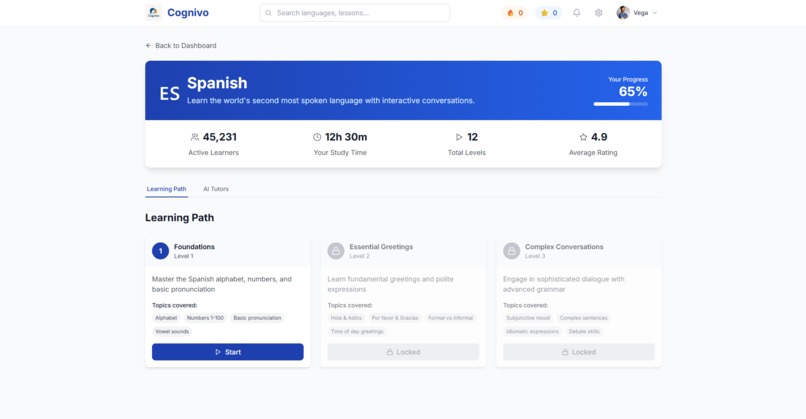Viewport: 806px width, 419px height.
Task: Select the Subjunctive mood topic tag
Action: pos(528,318)
